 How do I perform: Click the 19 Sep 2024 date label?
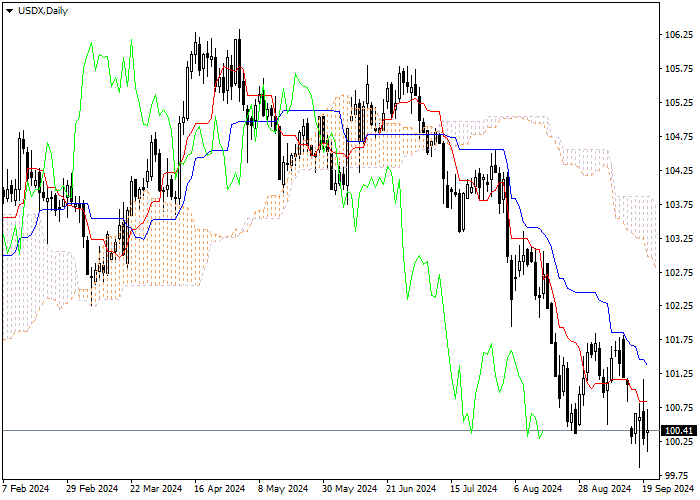[x=668, y=489]
